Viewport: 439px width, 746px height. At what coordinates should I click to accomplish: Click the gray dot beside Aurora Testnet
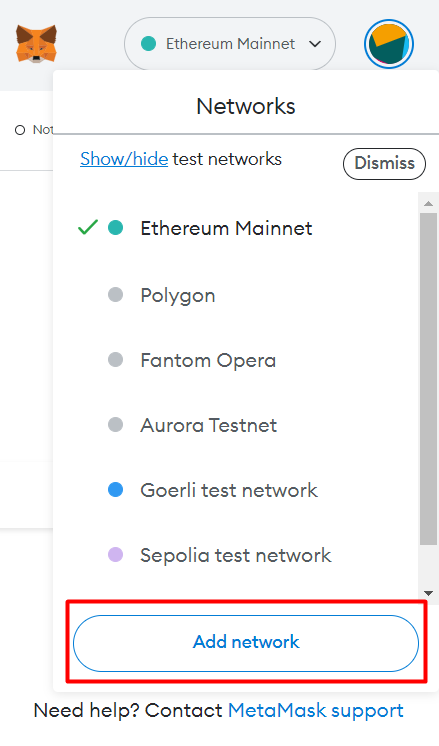pyautogui.click(x=116, y=424)
